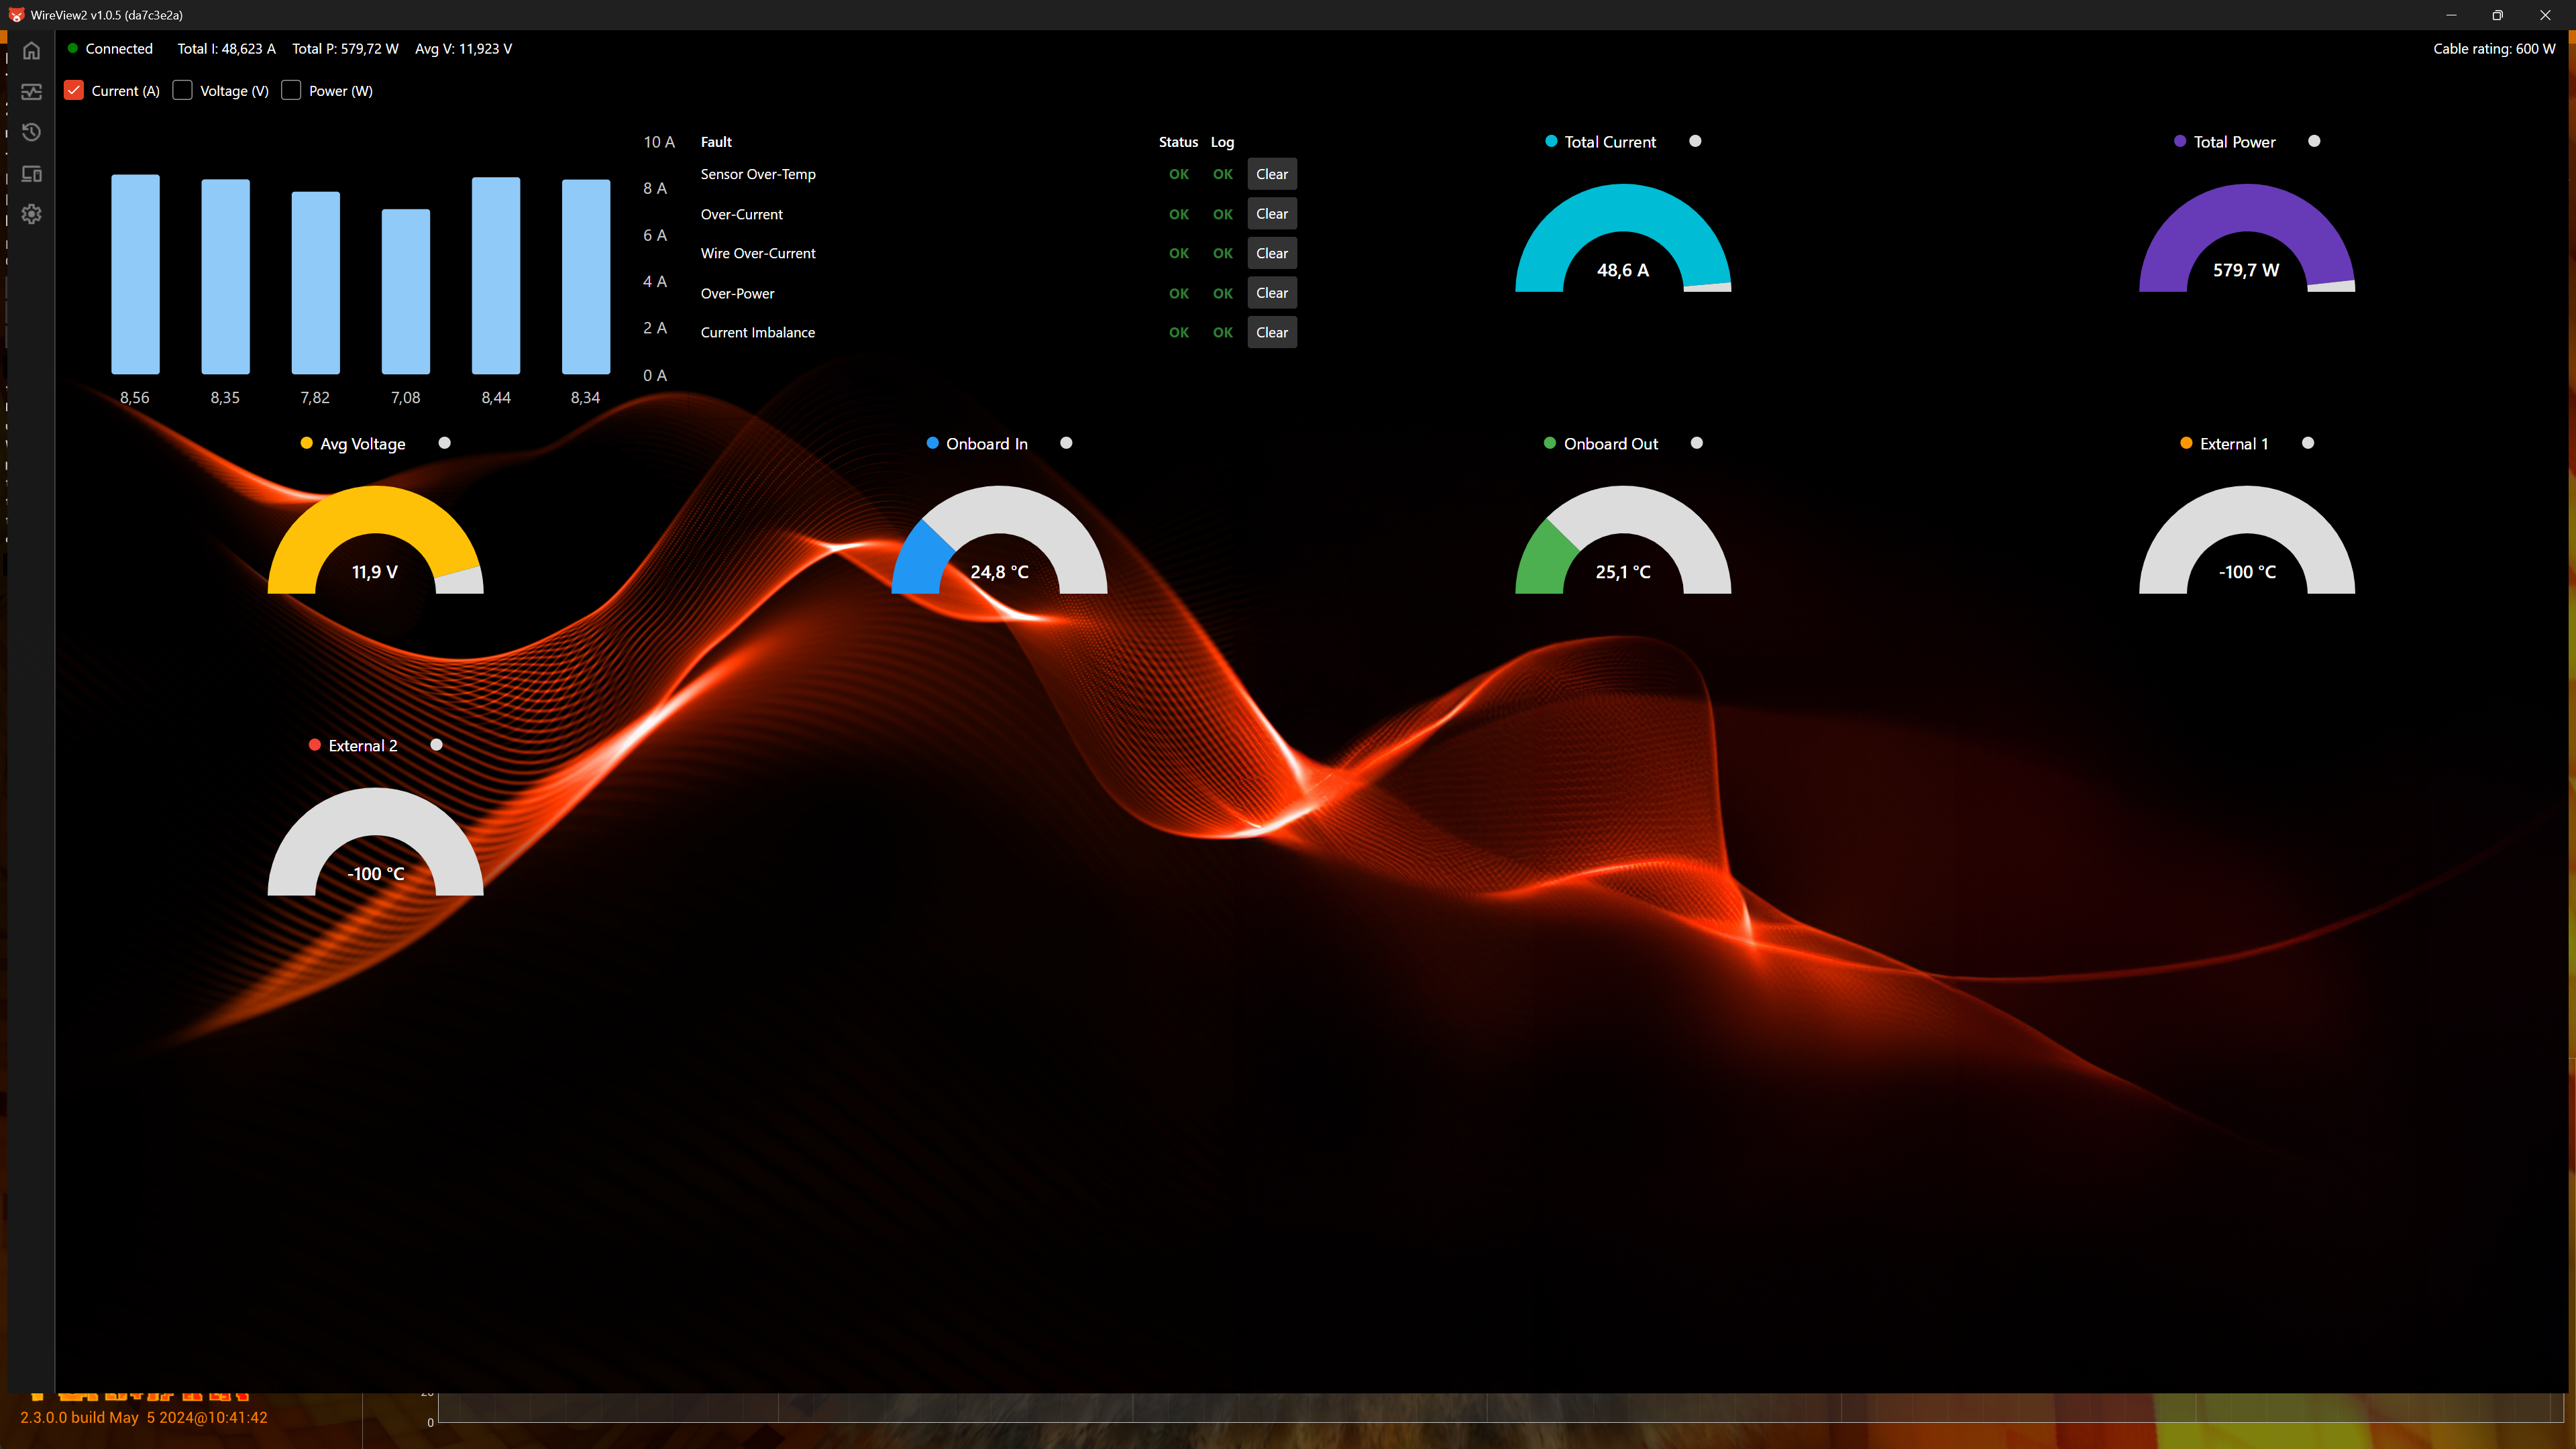The width and height of the screenshot is (2576, 1449).
Task: Click the cyan Total Current color dot
Action: pos(1551,141)
